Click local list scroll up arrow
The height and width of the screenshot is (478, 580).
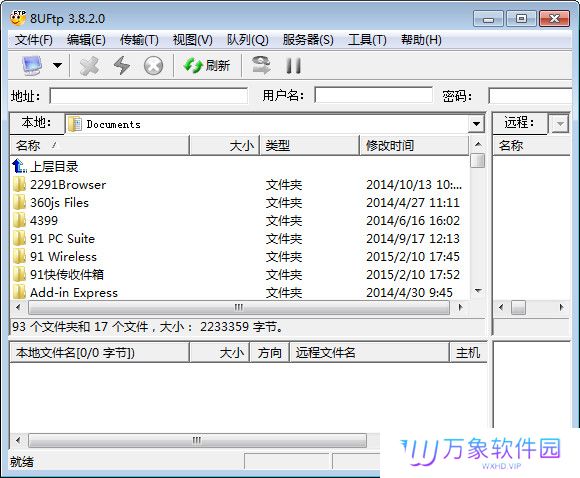pos(478,144)
